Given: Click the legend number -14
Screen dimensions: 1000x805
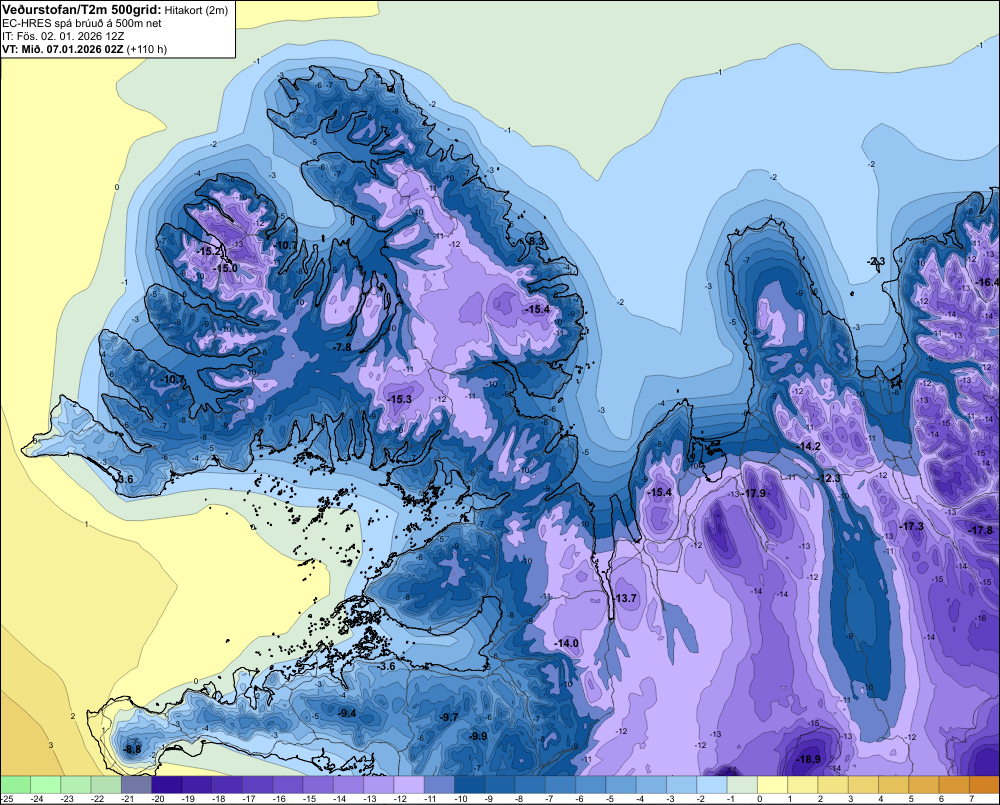Looking at the screenshot, I should point(341,799).
